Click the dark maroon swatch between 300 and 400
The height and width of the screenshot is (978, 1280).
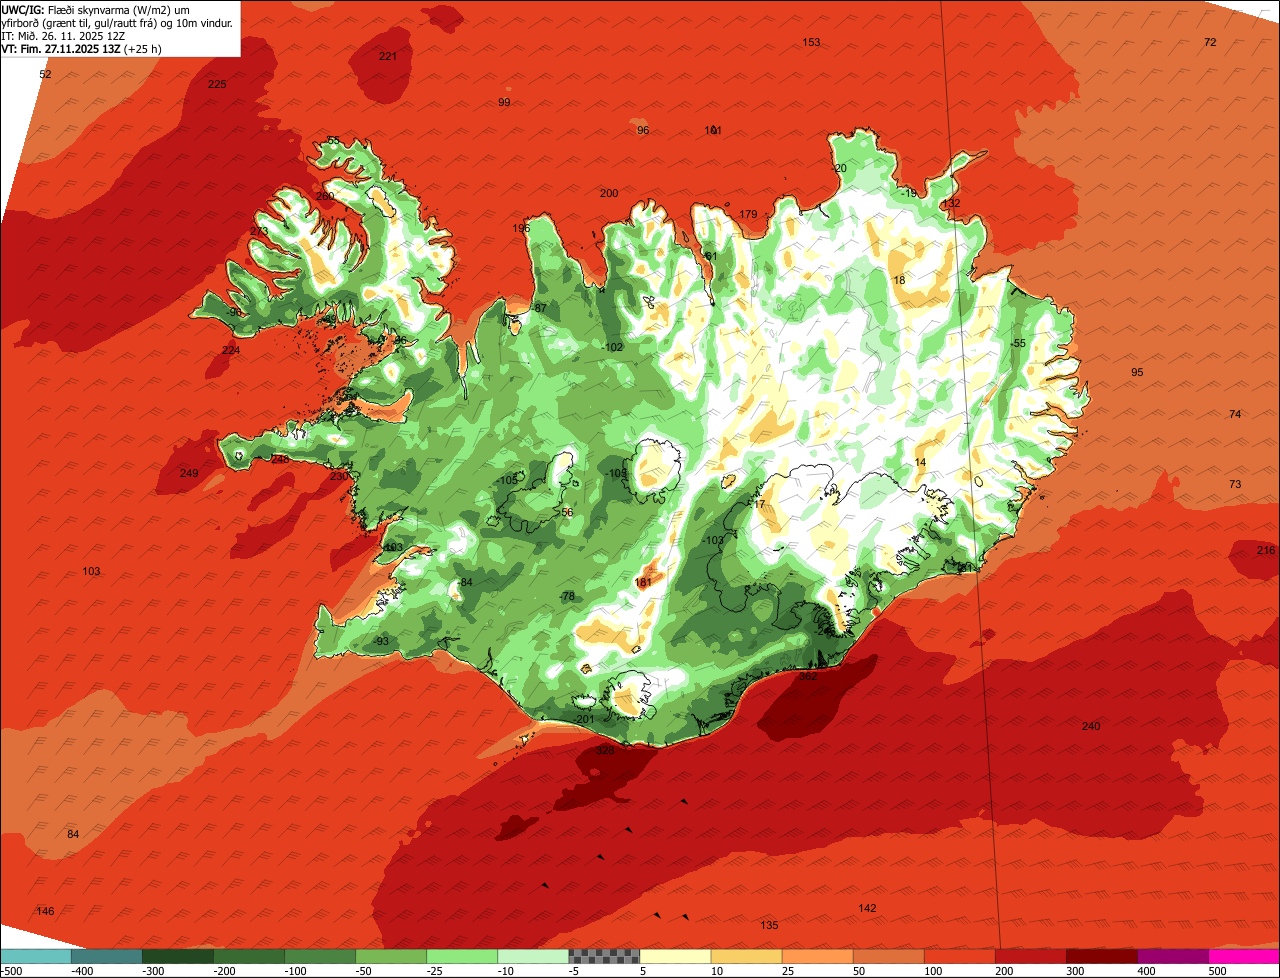(x=1102, y=956)
